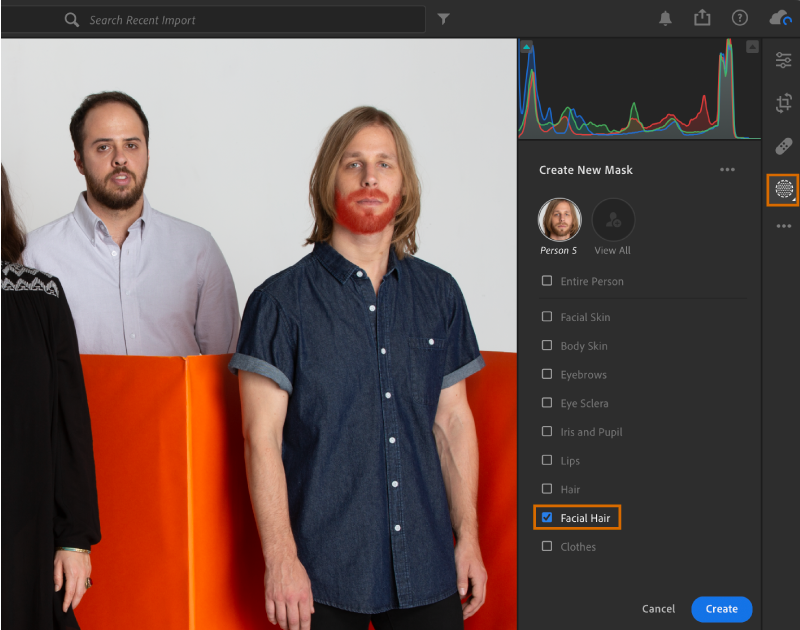Cancel the mask creation
This screenshot has height=630, width=800.
click(658, 609)
